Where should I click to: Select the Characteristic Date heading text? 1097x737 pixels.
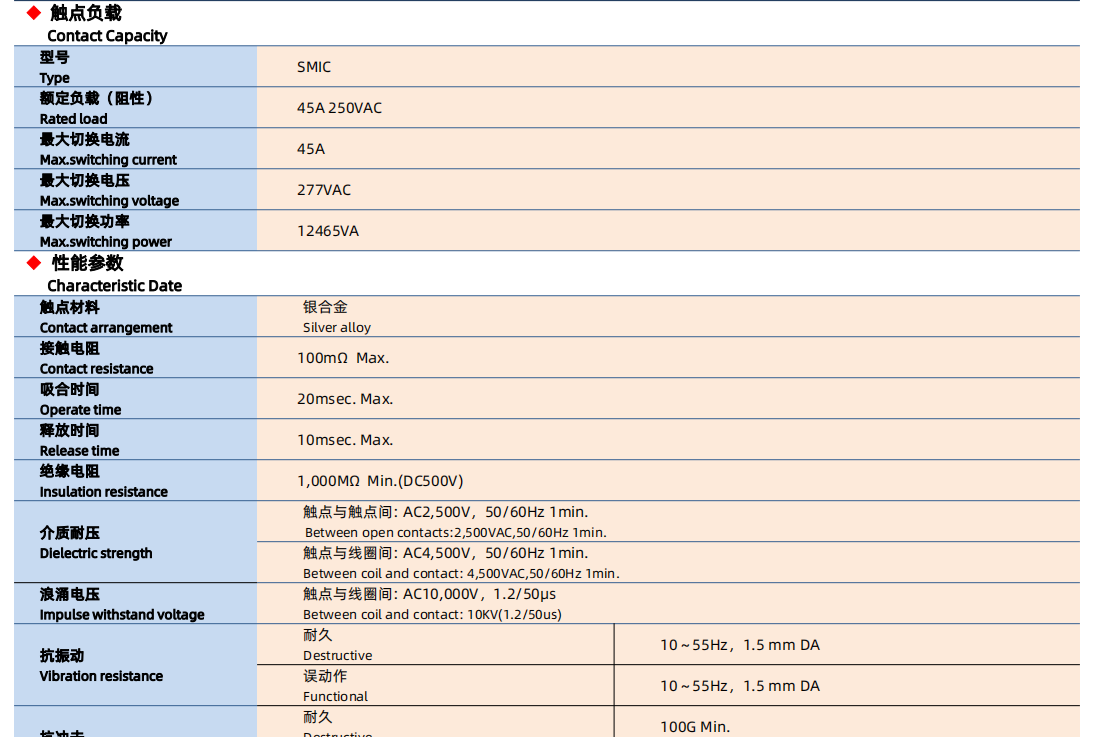pos(114,286)
